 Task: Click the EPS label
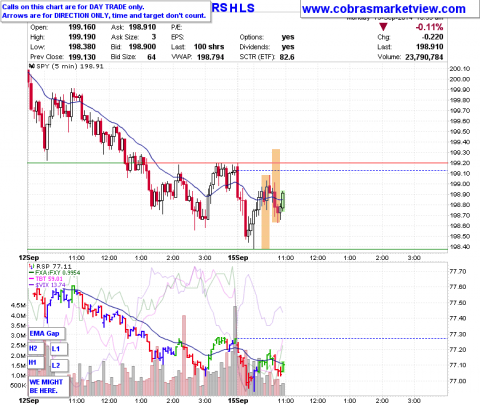pos(177,37)
